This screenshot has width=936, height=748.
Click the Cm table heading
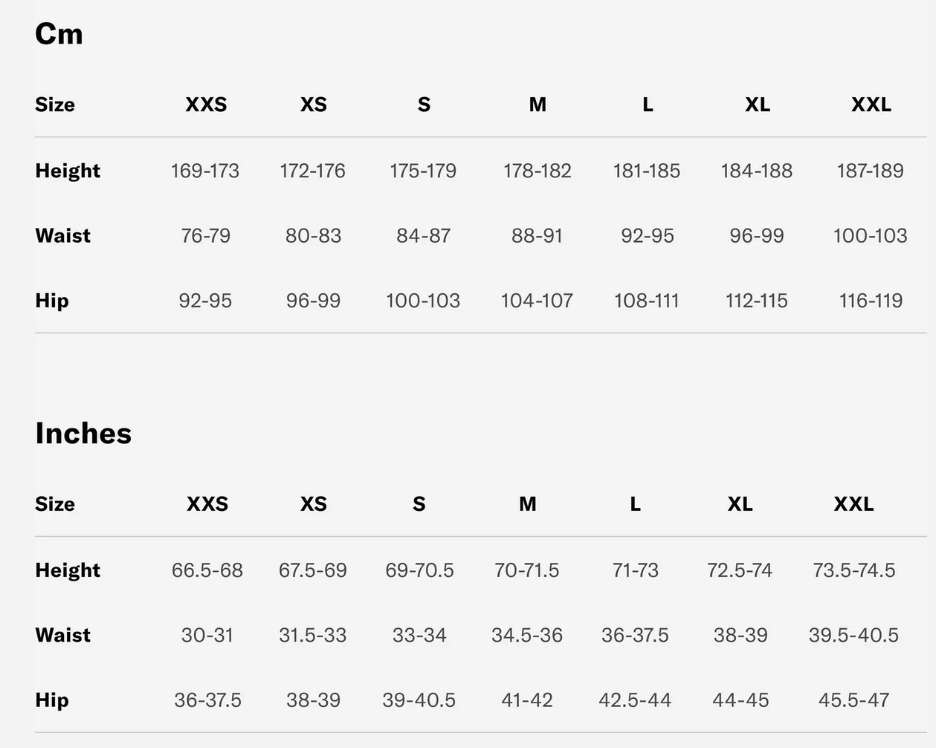tap(59, 34)
